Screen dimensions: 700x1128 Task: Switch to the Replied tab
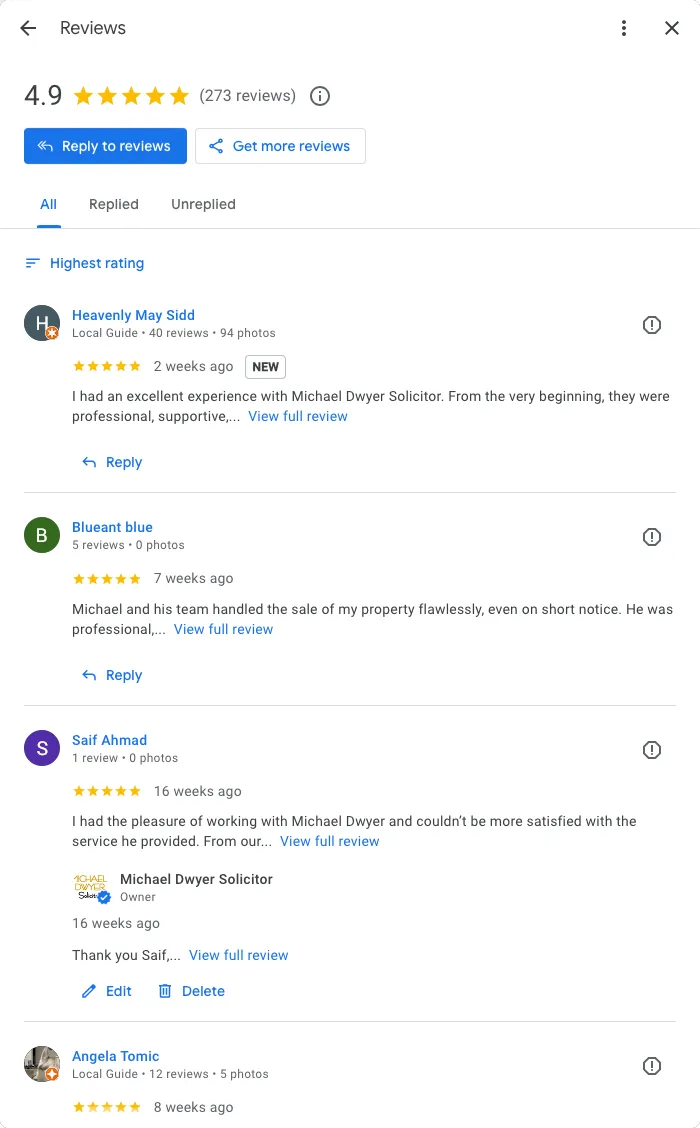click(x=114, y=204)
